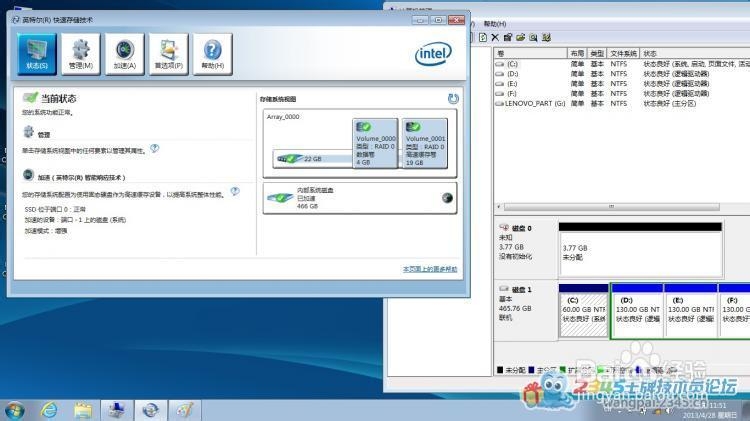Click the Open folder icon in Disk Management toolbar
Screen dimensions: 750x421
520,37
